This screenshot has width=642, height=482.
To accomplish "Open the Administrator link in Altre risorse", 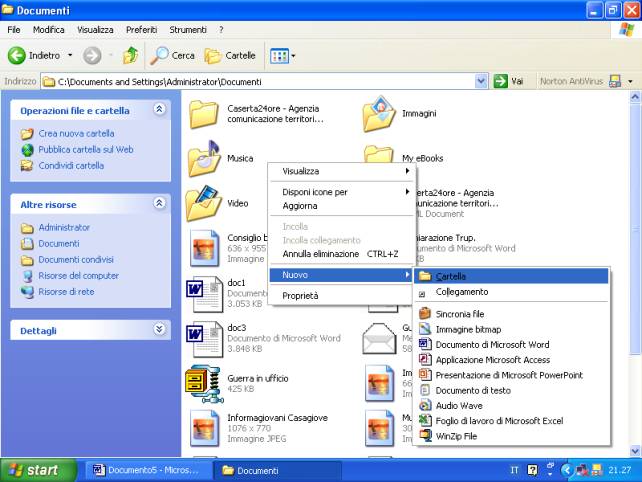I will (64, 227).
